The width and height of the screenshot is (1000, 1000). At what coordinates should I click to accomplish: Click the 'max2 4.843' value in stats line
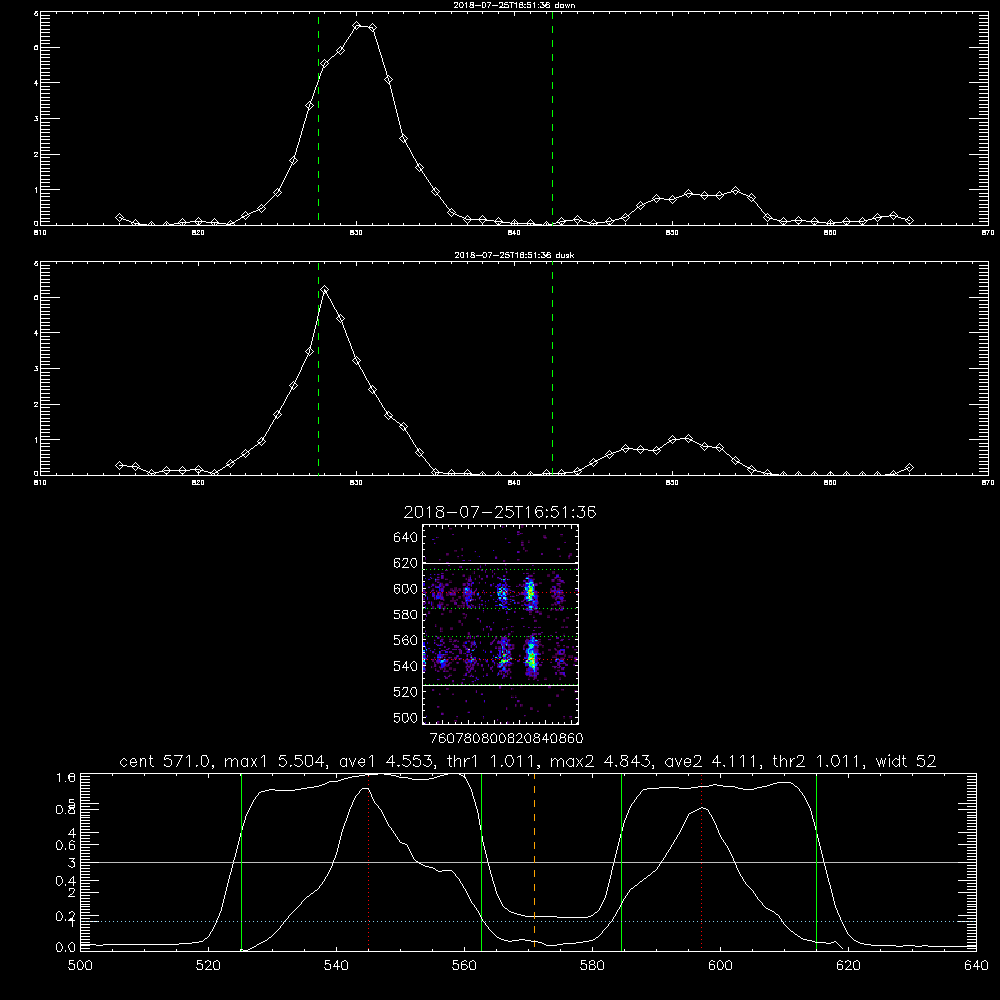pos(601,761)
